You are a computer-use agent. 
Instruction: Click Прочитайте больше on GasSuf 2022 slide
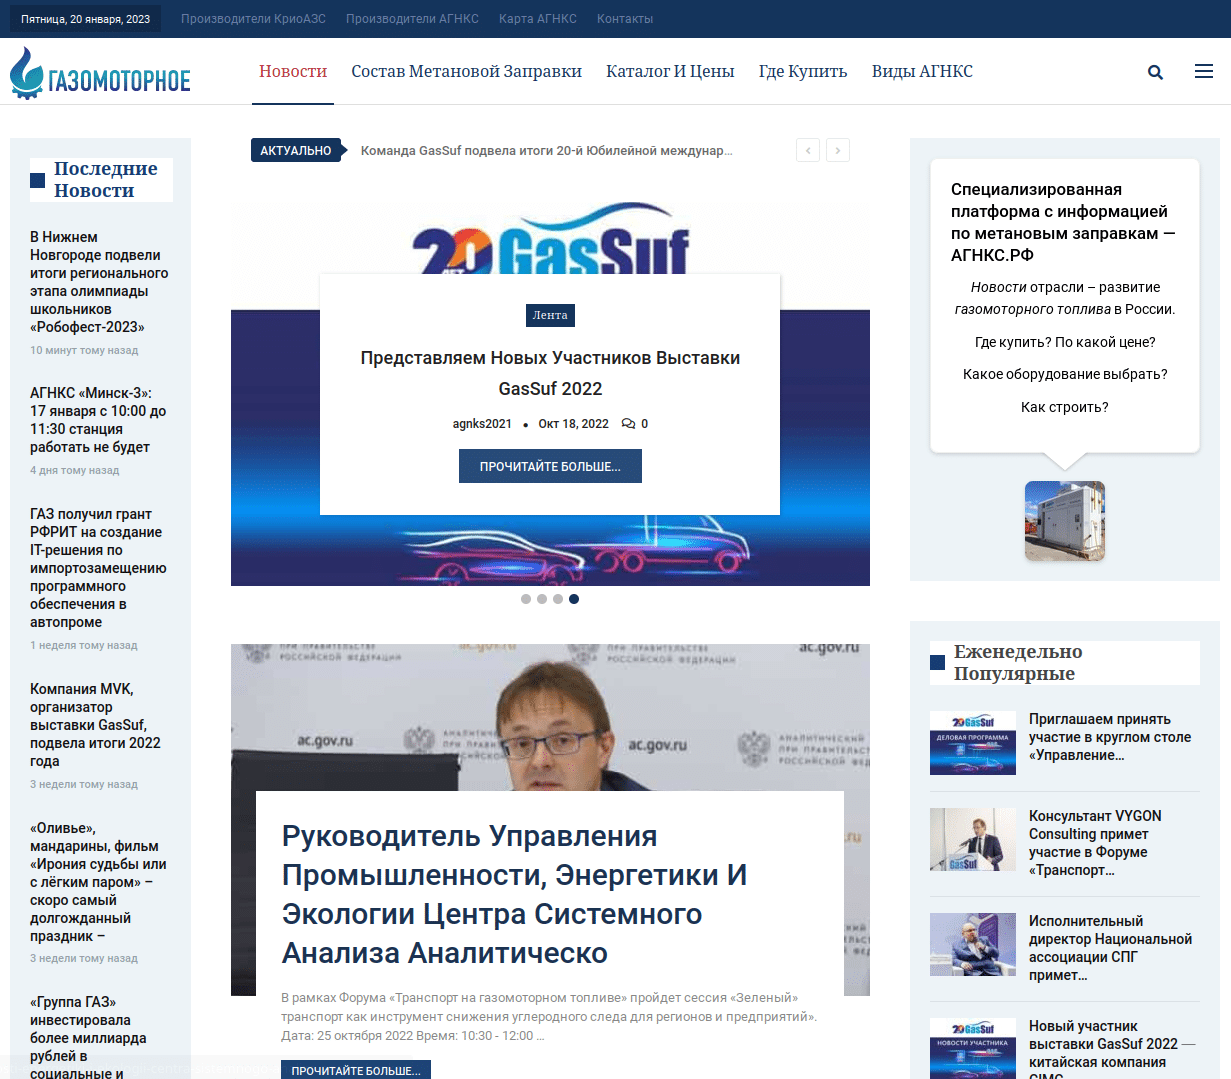click(x=550, y=466)
